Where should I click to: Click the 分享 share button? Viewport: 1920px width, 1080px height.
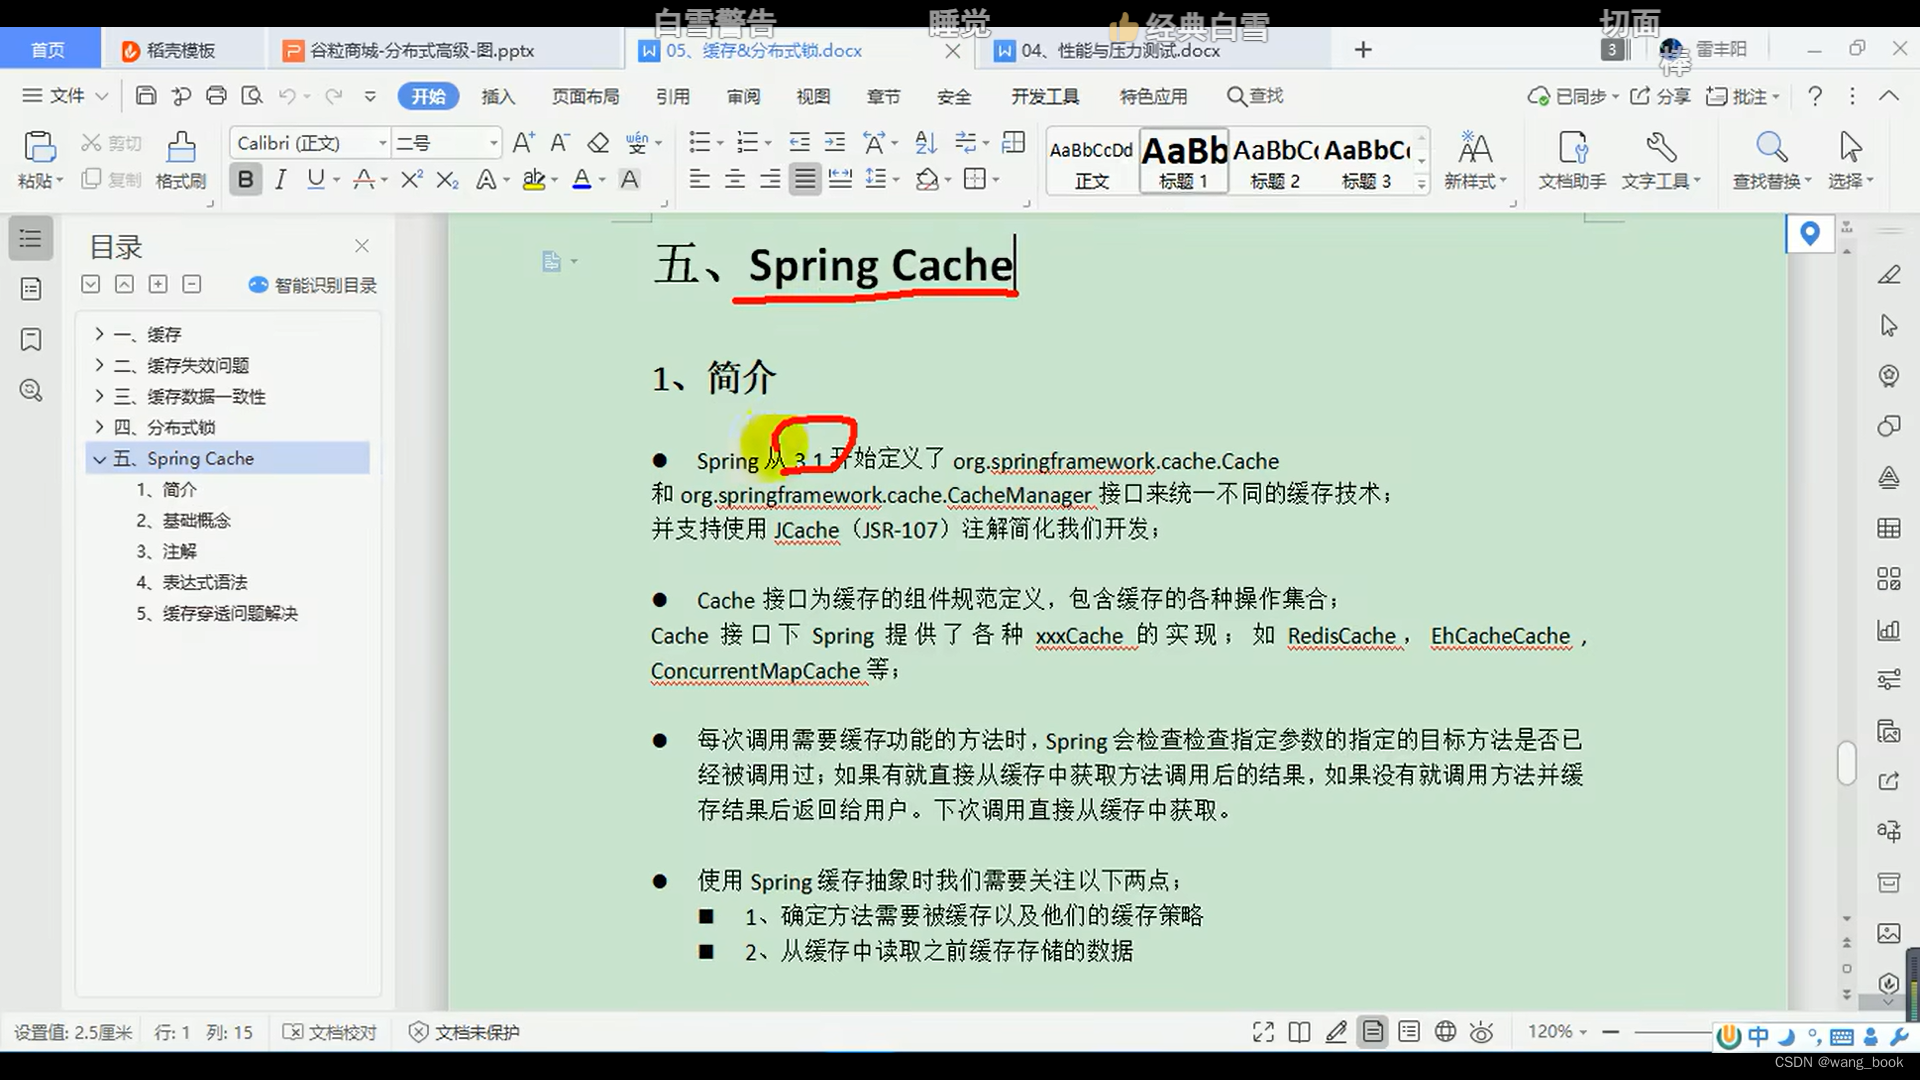1660,96
